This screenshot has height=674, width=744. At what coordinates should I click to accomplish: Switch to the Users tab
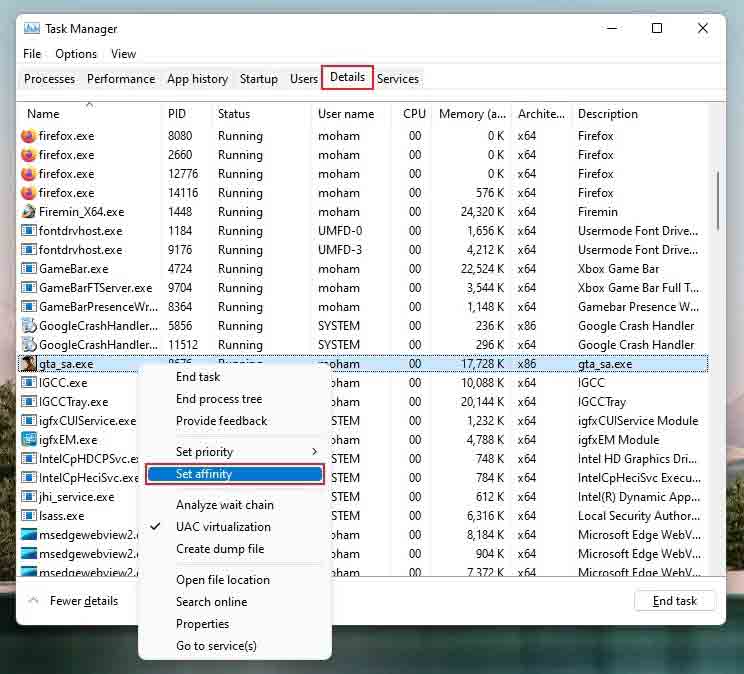click(304, 79)
